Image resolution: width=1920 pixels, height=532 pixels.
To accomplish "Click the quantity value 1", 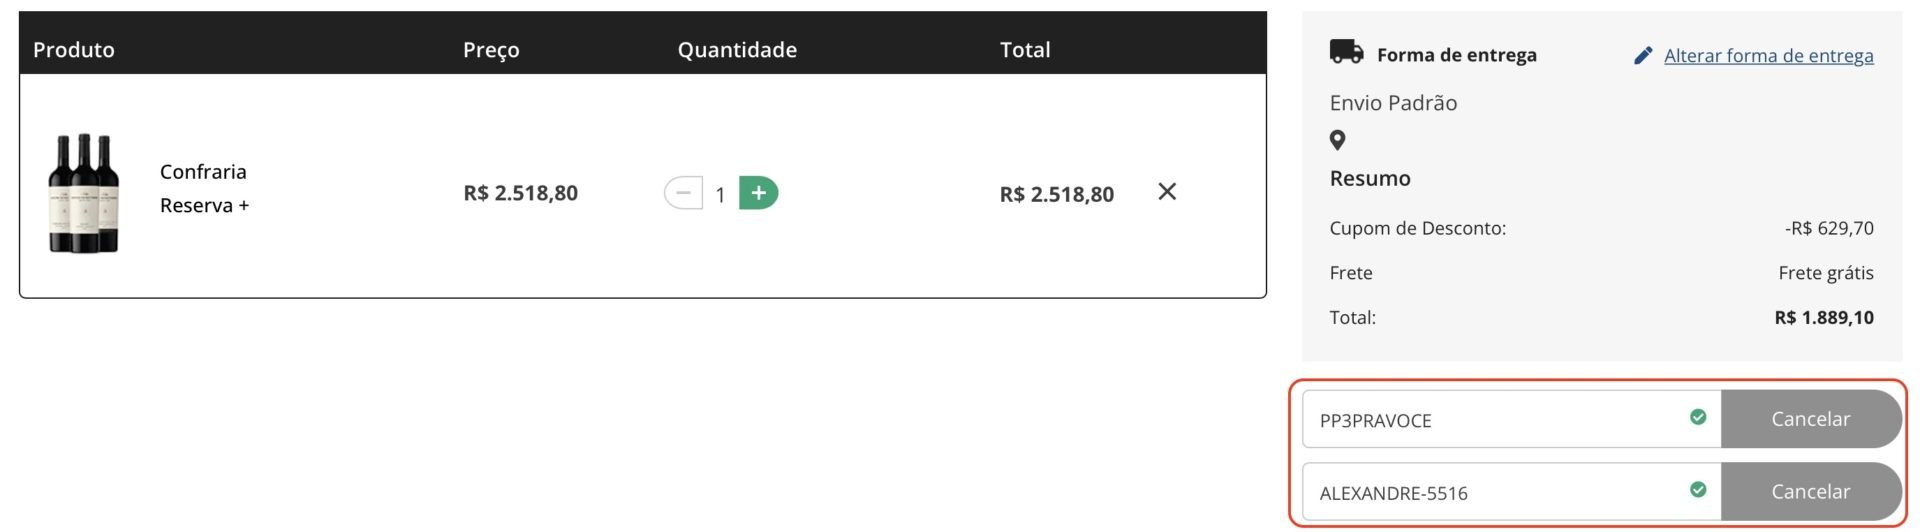I will click(x=720, y=194).
